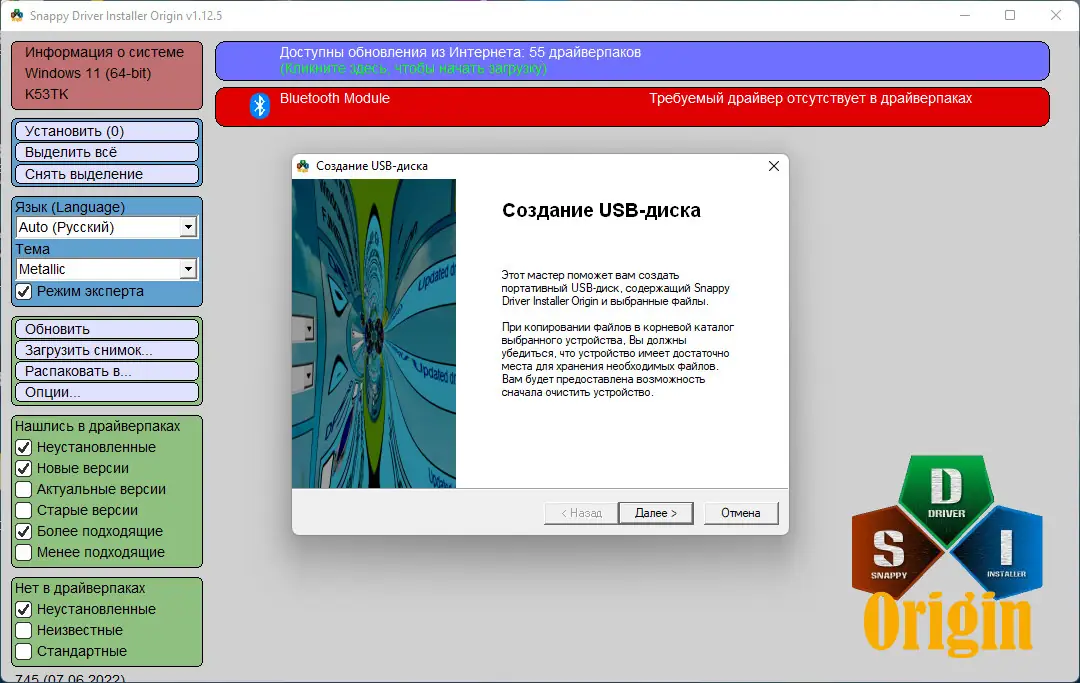The width and height of the screenshot is (1080, 683).
Task: Uncheck Более подходящие in Нашлись в драйверпаках
Action: click(x=24, y=531)
